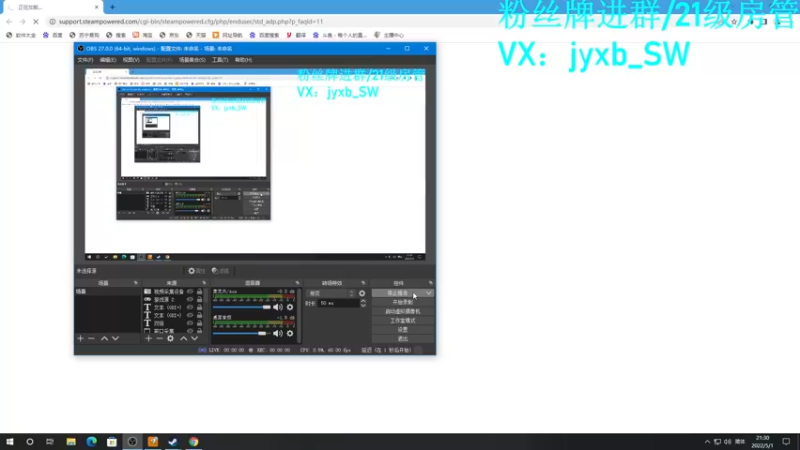The image size is (800, 450).
Task: Click the browser address bar URL
Action: 191,21
